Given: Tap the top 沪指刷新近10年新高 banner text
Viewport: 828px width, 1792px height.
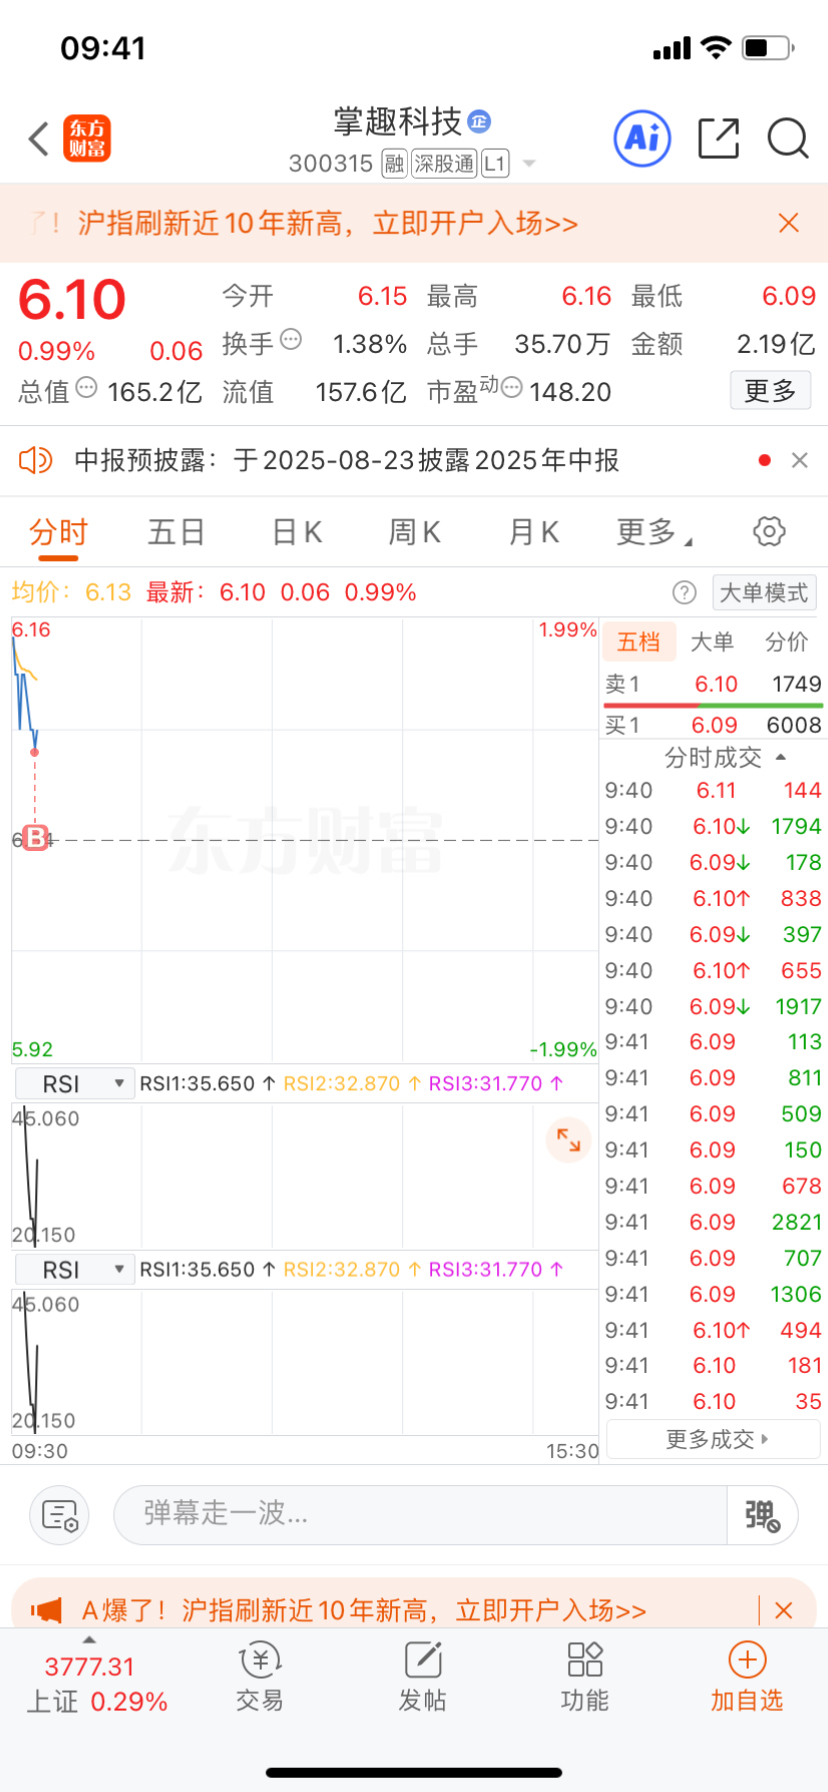Looking at the screenshot, I should click(x=328, y=223).
